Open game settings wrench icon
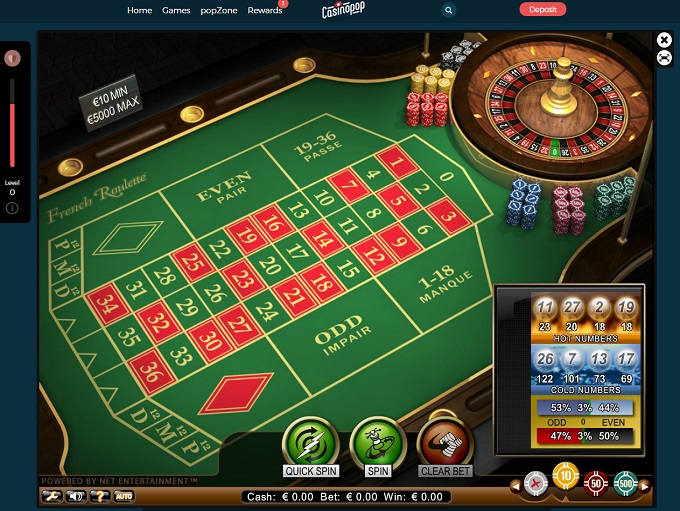Screen dimensions: 680x511 click(52, 496)
